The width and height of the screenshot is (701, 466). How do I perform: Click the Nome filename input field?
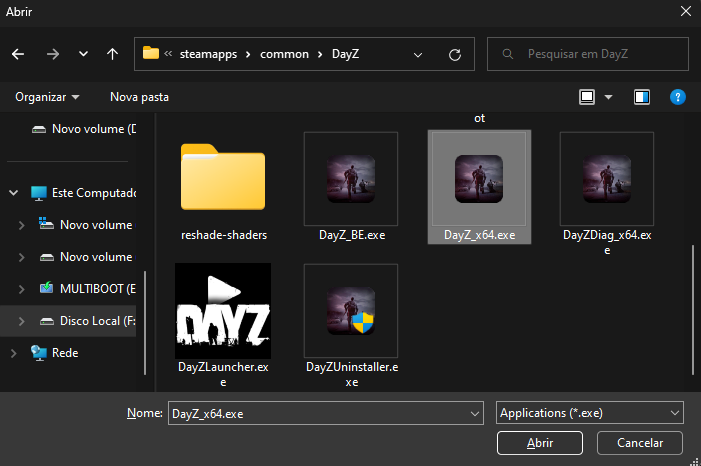[x=325, y=413]
